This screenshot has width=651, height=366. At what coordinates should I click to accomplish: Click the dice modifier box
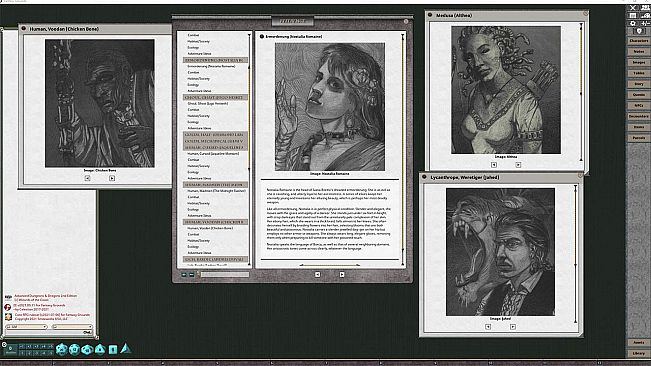pyautogui.click(x=10, y=350)
